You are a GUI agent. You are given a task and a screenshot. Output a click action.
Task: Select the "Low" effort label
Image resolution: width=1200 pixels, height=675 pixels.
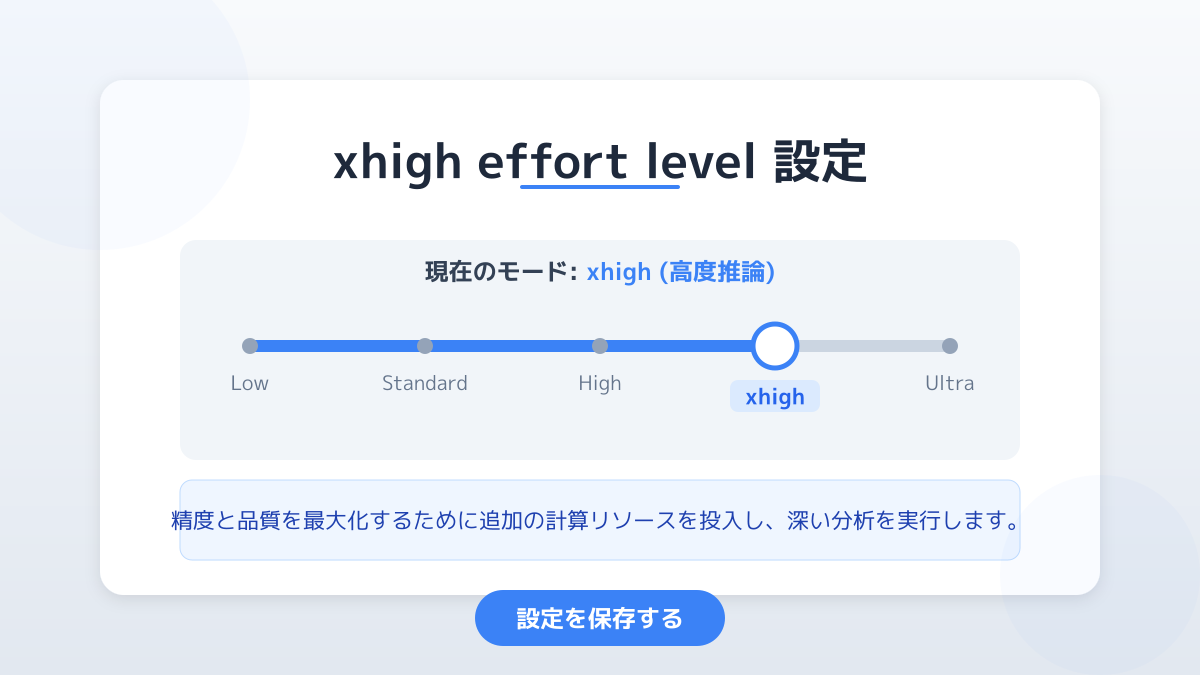[250, 383]
